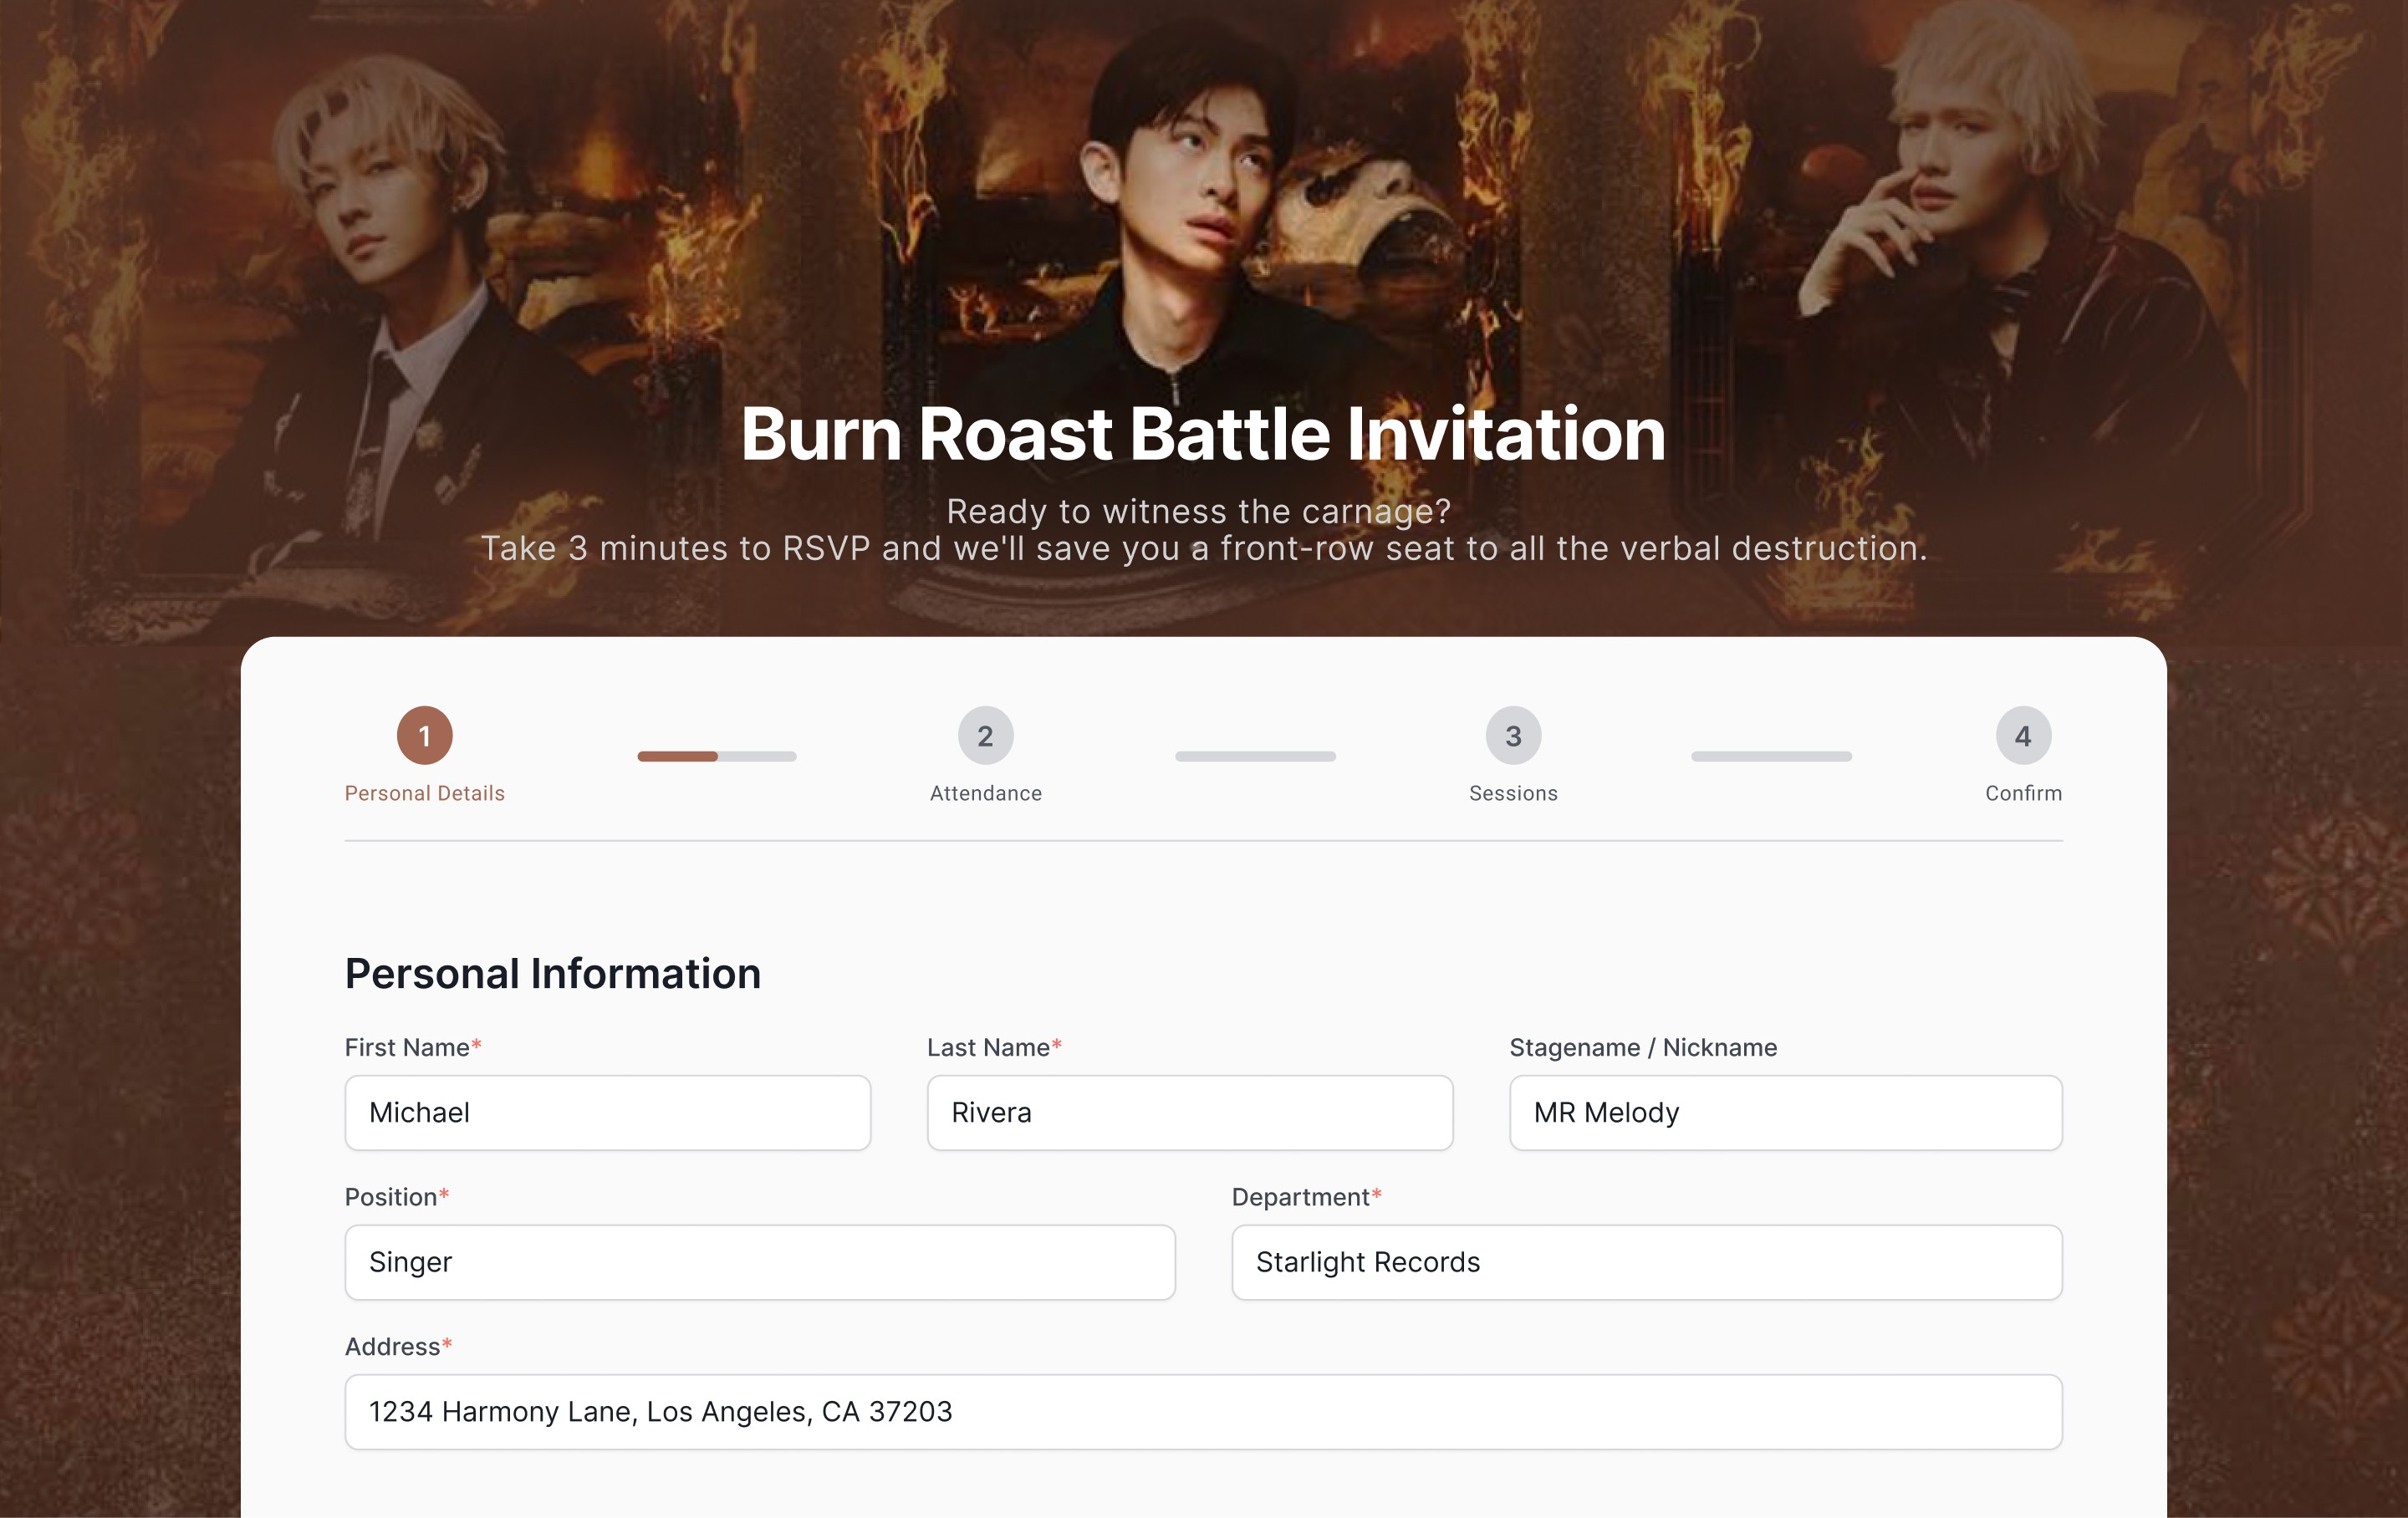Click the First Name input field
This screenshot has width=2408, height=1518.
[x=607, y=1112]
